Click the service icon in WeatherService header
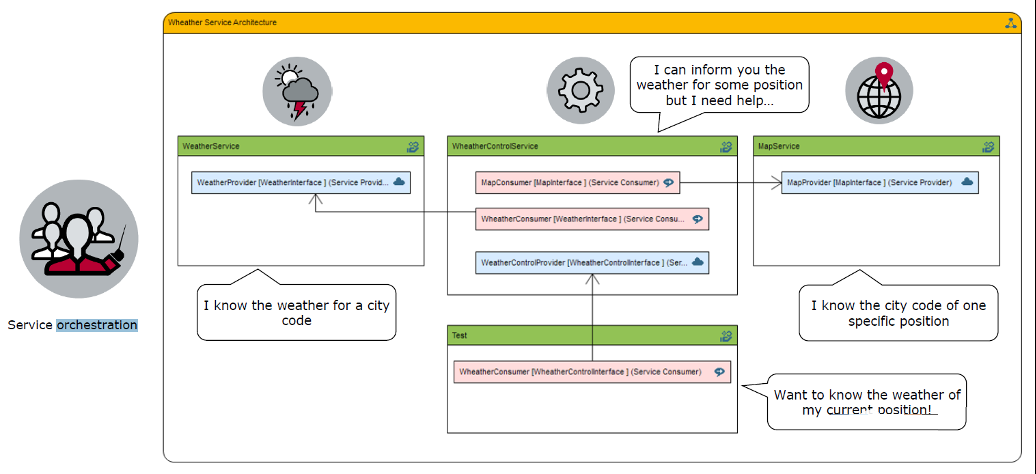 [412, 146]
